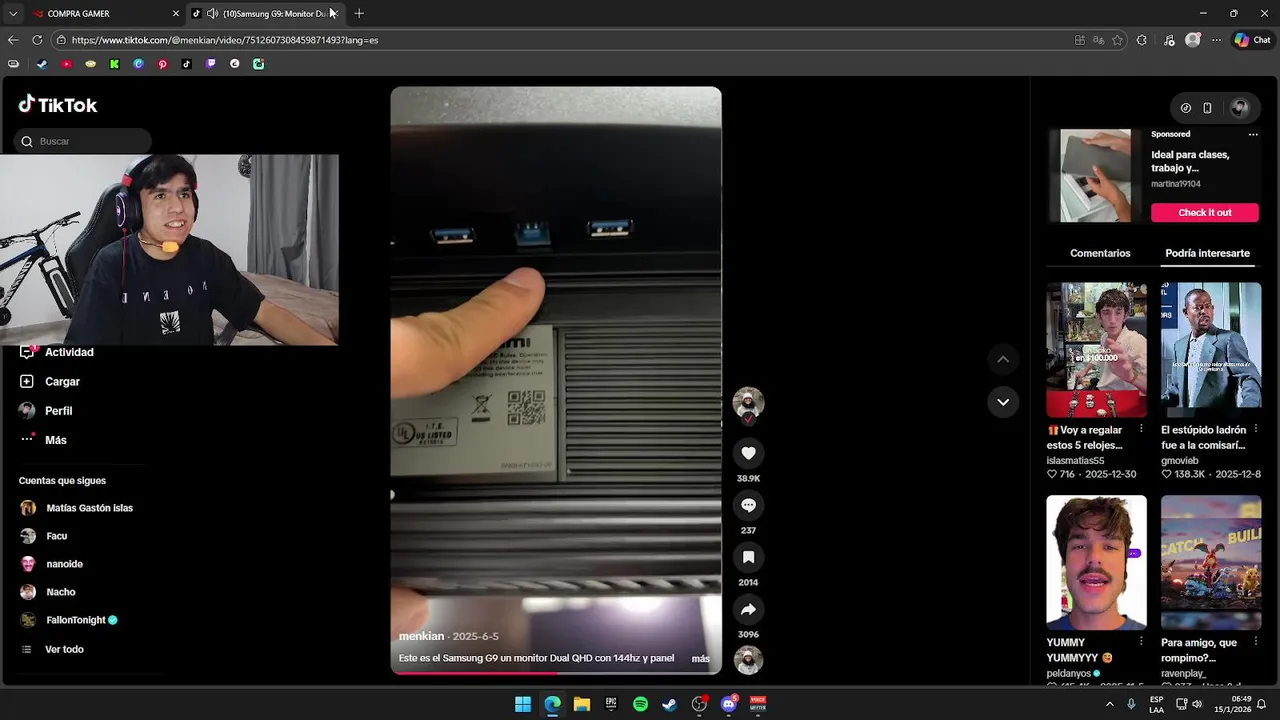Open Kick bookmark in favorites bar
This screenshot has width=1280, height=720.
click(x=114, y=64)
